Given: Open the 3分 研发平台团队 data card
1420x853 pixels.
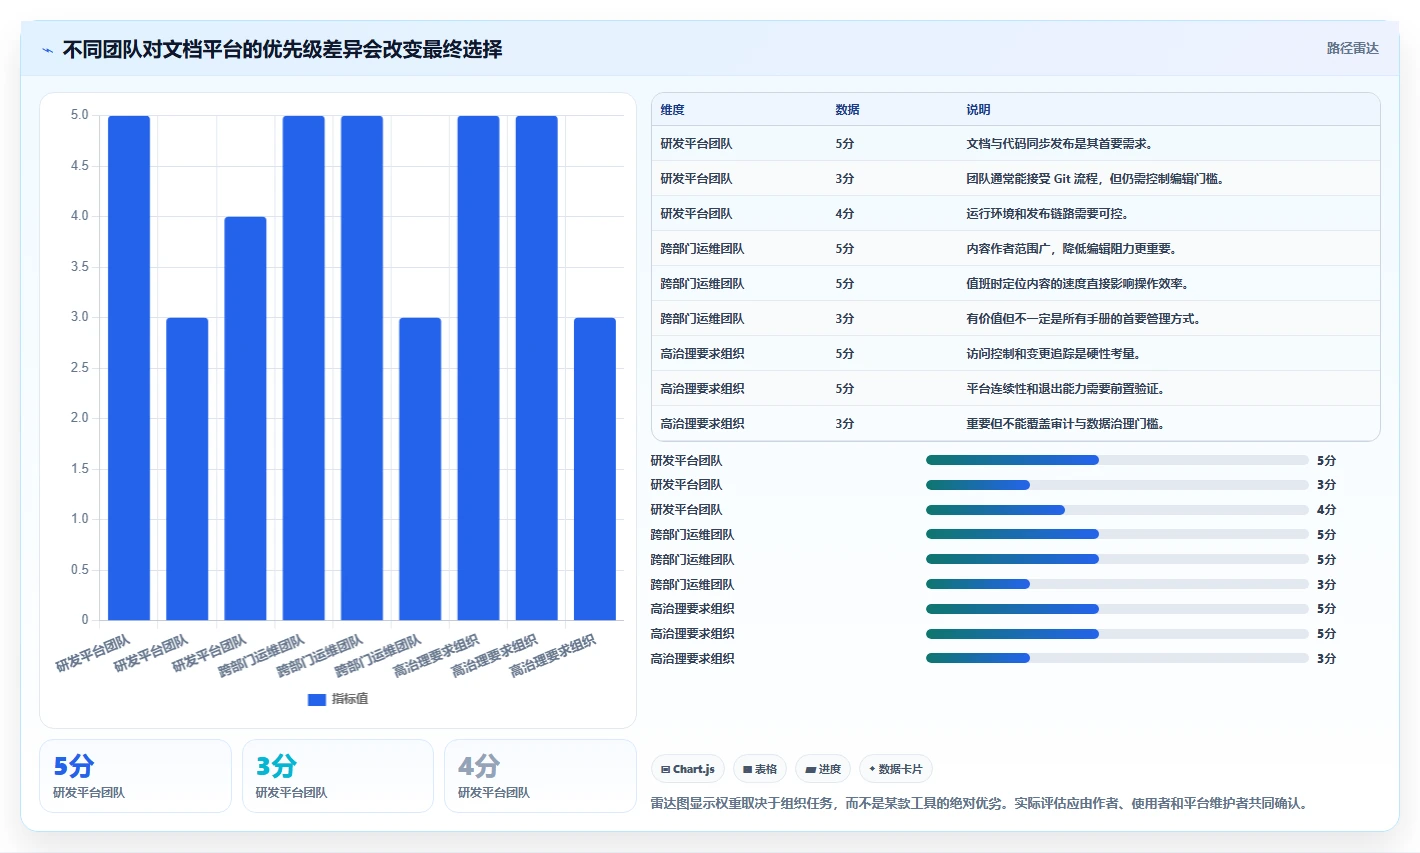Looking at the screenshot, I should [338, 776].
